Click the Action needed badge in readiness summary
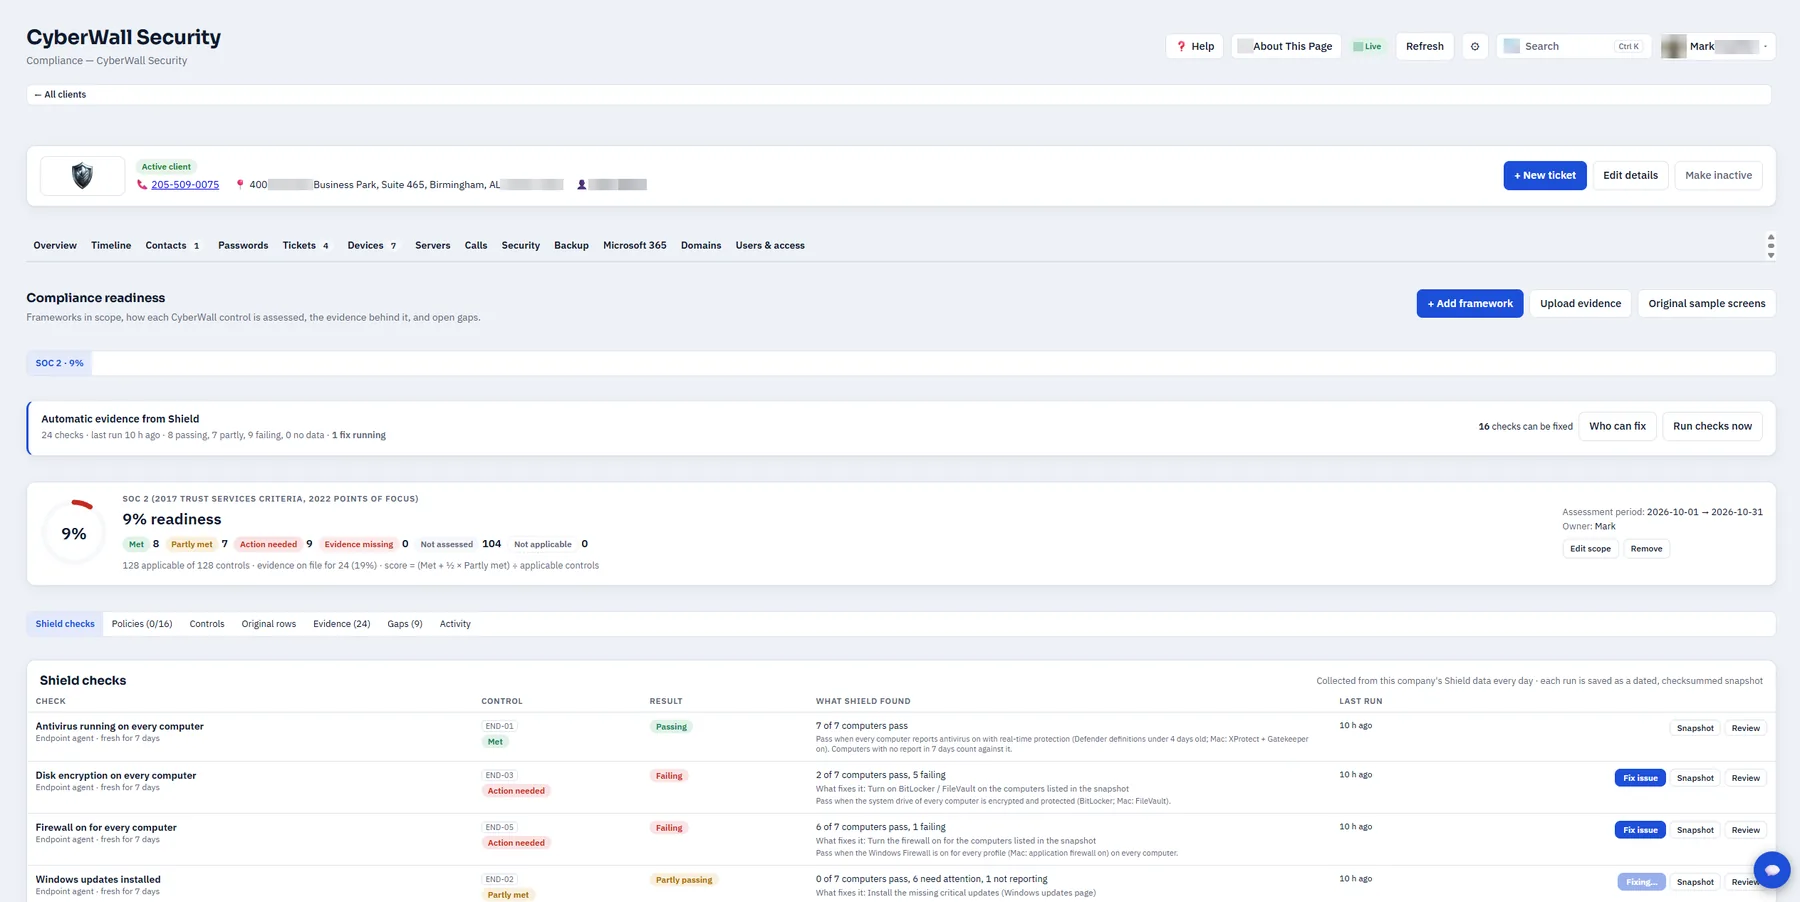Viewport: 1800px width, 902px height. (268, 545)
